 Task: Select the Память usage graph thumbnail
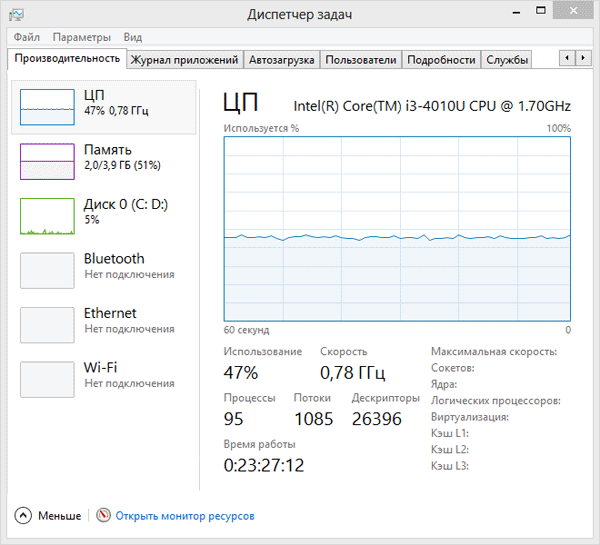pyautogui.click(x=47, y=161)
